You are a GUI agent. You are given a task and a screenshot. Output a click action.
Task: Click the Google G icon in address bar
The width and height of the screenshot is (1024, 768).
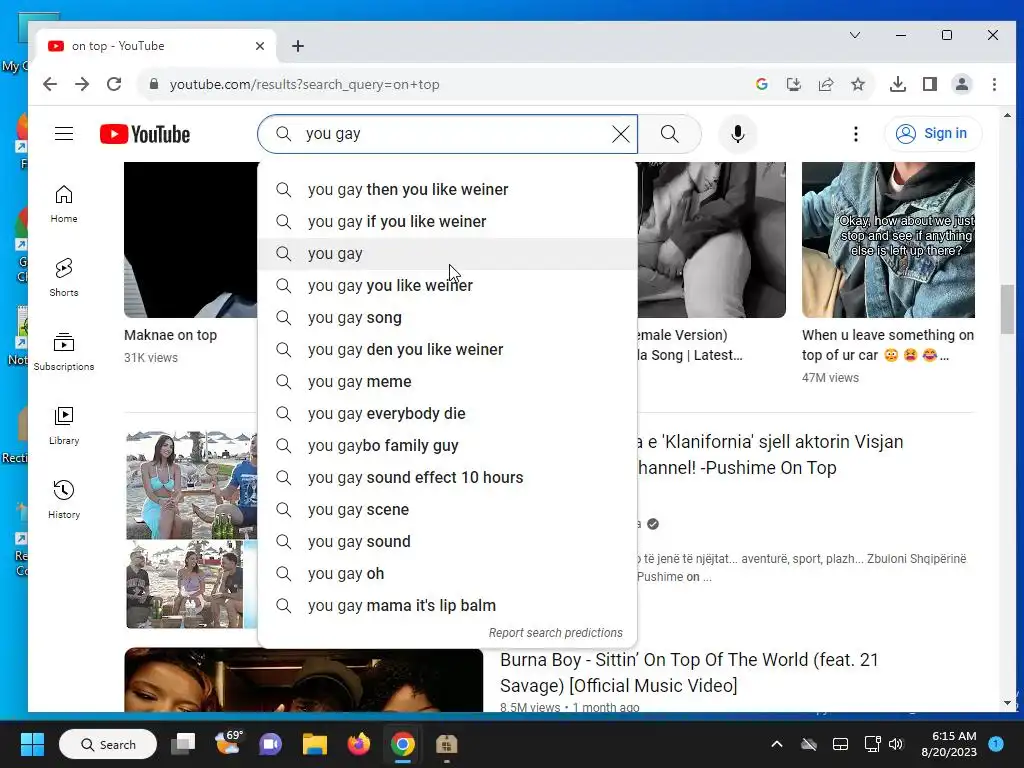pyautogui.click(x=761, y=84)
